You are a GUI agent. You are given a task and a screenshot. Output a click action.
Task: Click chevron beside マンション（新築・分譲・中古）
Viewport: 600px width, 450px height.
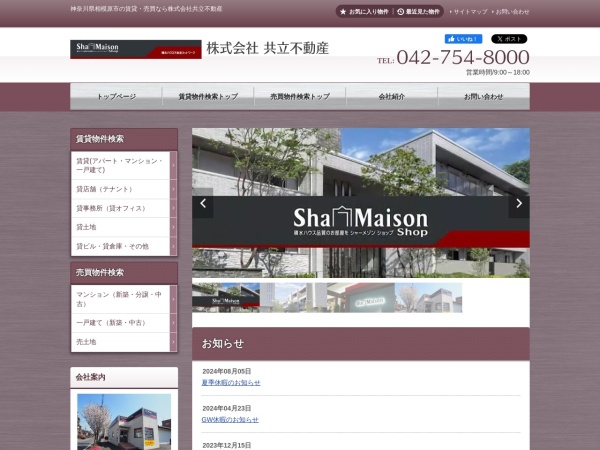point(173,299)
